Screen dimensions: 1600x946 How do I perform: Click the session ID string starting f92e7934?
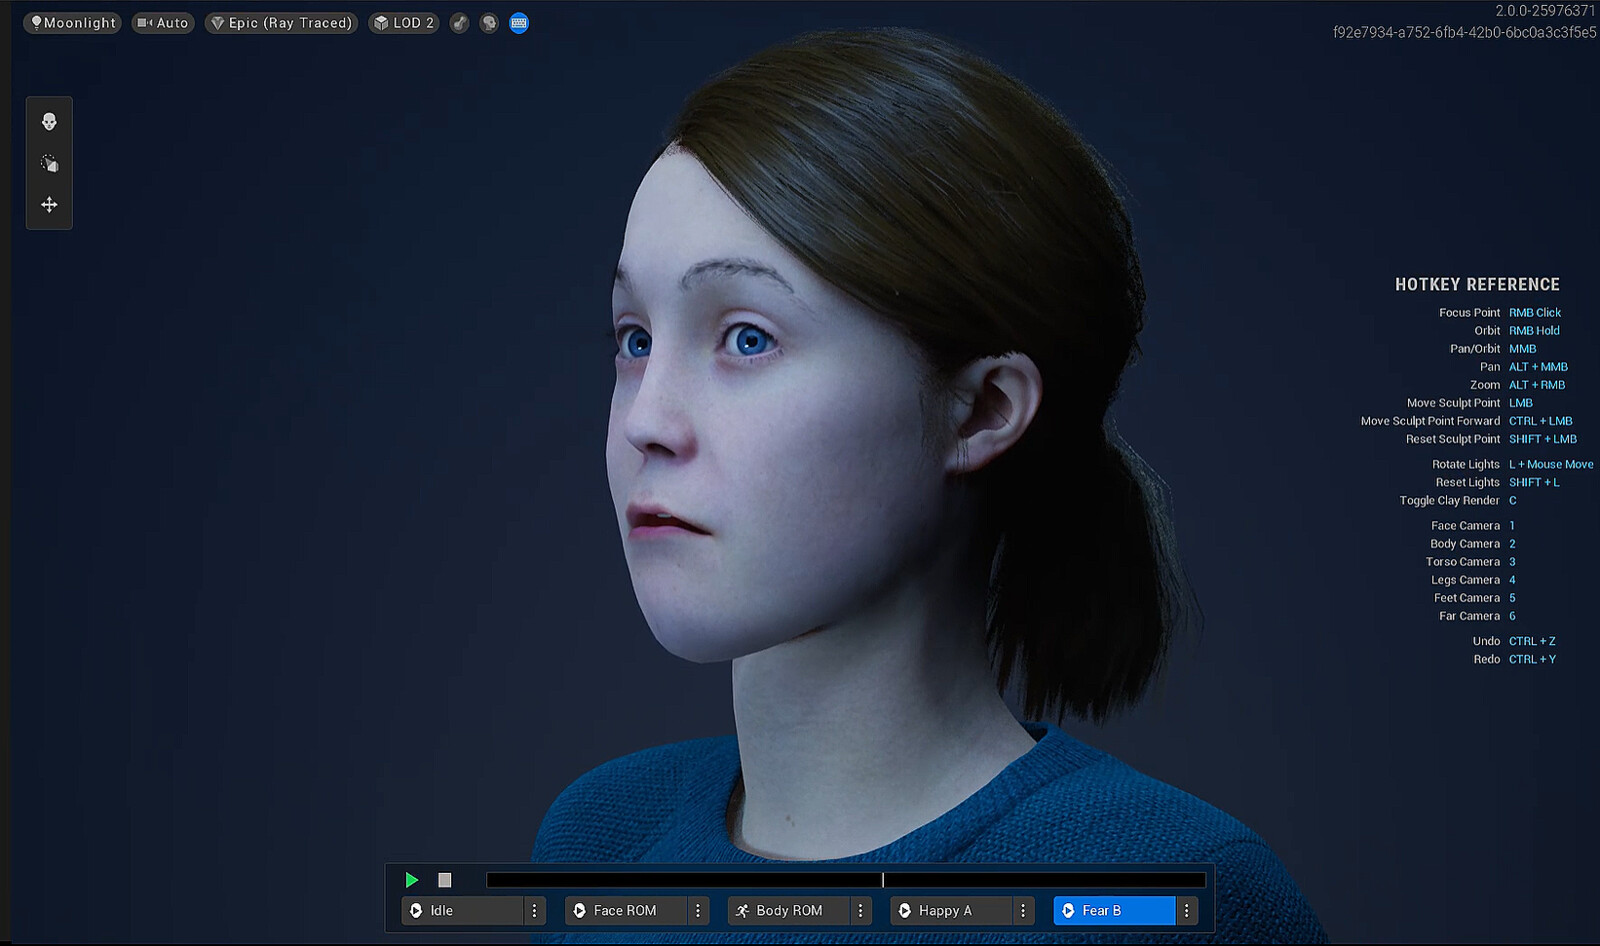pos(1464,32)
